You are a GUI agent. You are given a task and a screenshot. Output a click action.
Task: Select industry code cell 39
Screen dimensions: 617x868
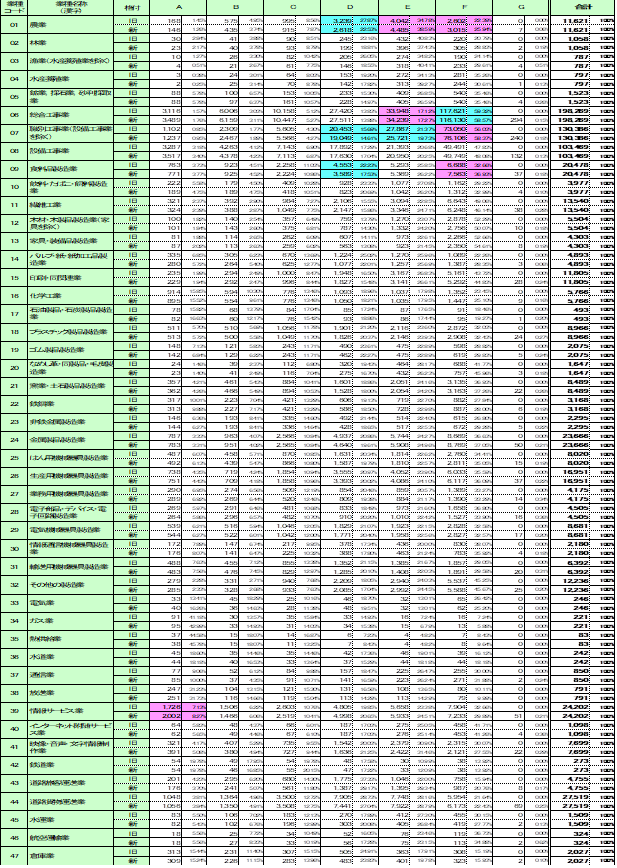(14, 711)
